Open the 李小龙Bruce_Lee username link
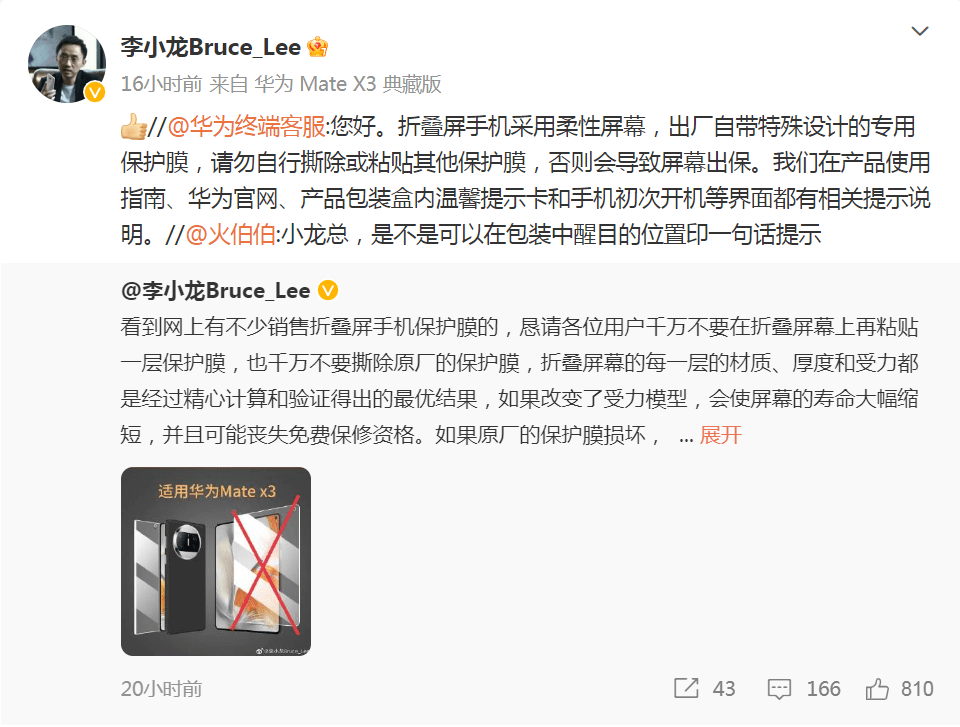 (x=211, y=47)
